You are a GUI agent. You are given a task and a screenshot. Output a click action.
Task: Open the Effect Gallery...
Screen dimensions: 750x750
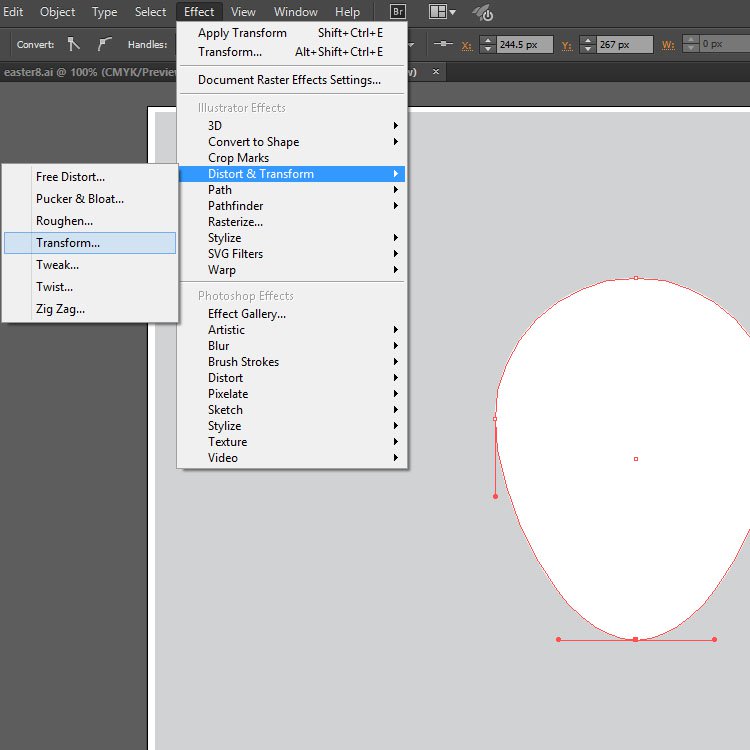click(x=246, y=314)
